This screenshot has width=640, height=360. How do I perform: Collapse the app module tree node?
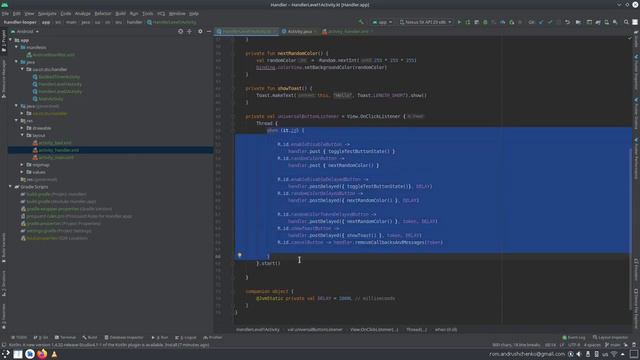(x=11, y=40)
